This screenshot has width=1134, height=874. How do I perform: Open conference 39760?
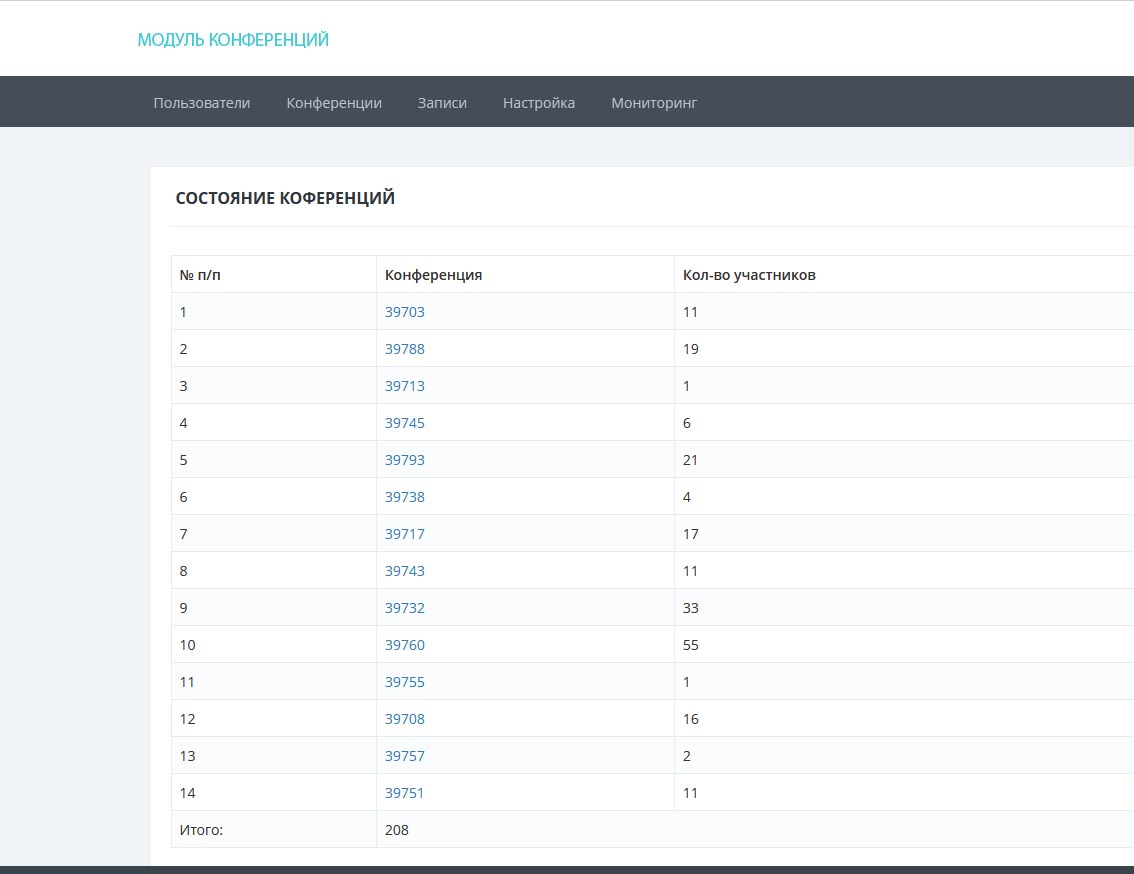(x=404, y=645)
